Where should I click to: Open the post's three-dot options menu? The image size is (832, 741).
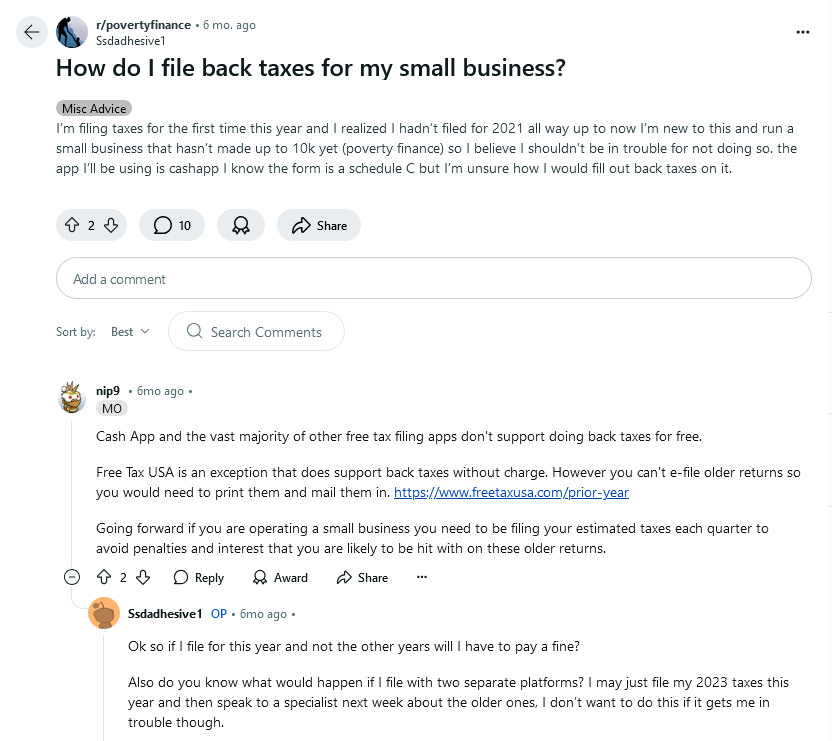pos(802,32)
